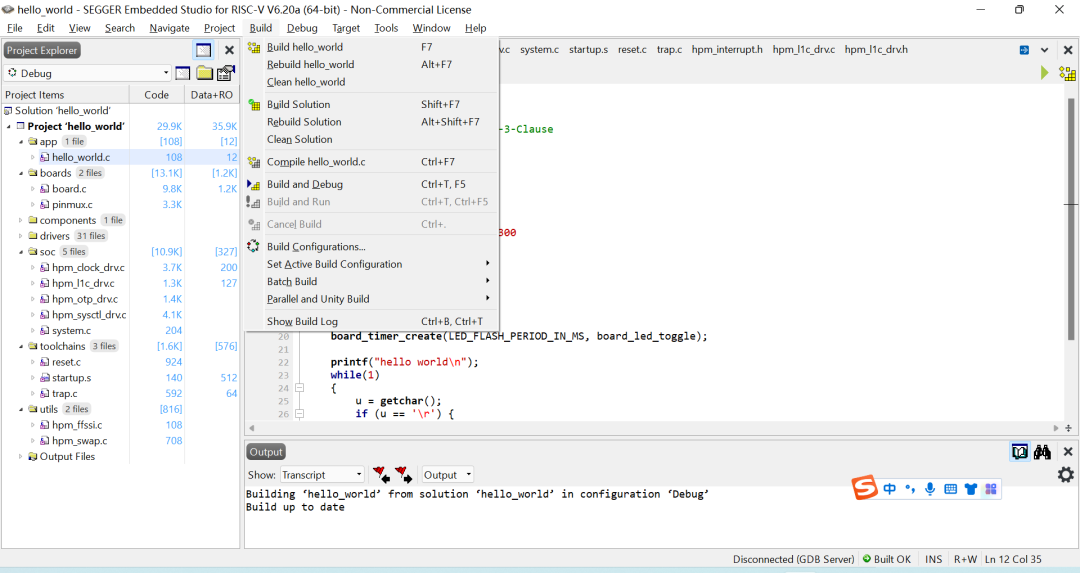
Task: Select Solution 'hello_world' tree node
Action: 63,111
